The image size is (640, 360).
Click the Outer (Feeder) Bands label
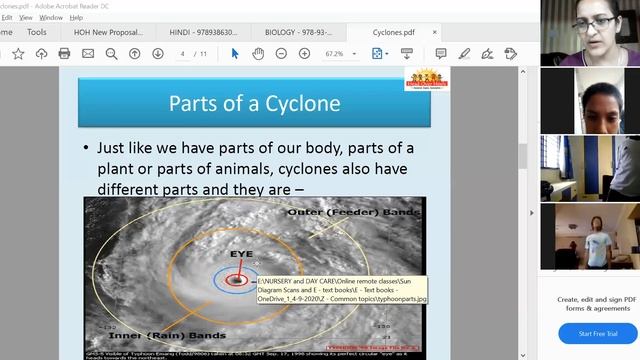coord(353,212)
